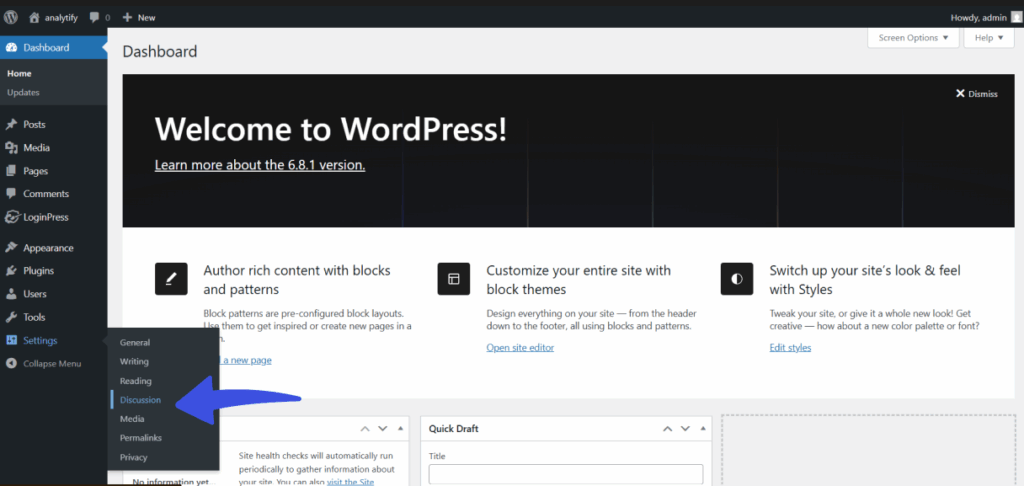Click the Comments sidebar icon
This screenshot has width=1024, height=486.
click(11, 194)
